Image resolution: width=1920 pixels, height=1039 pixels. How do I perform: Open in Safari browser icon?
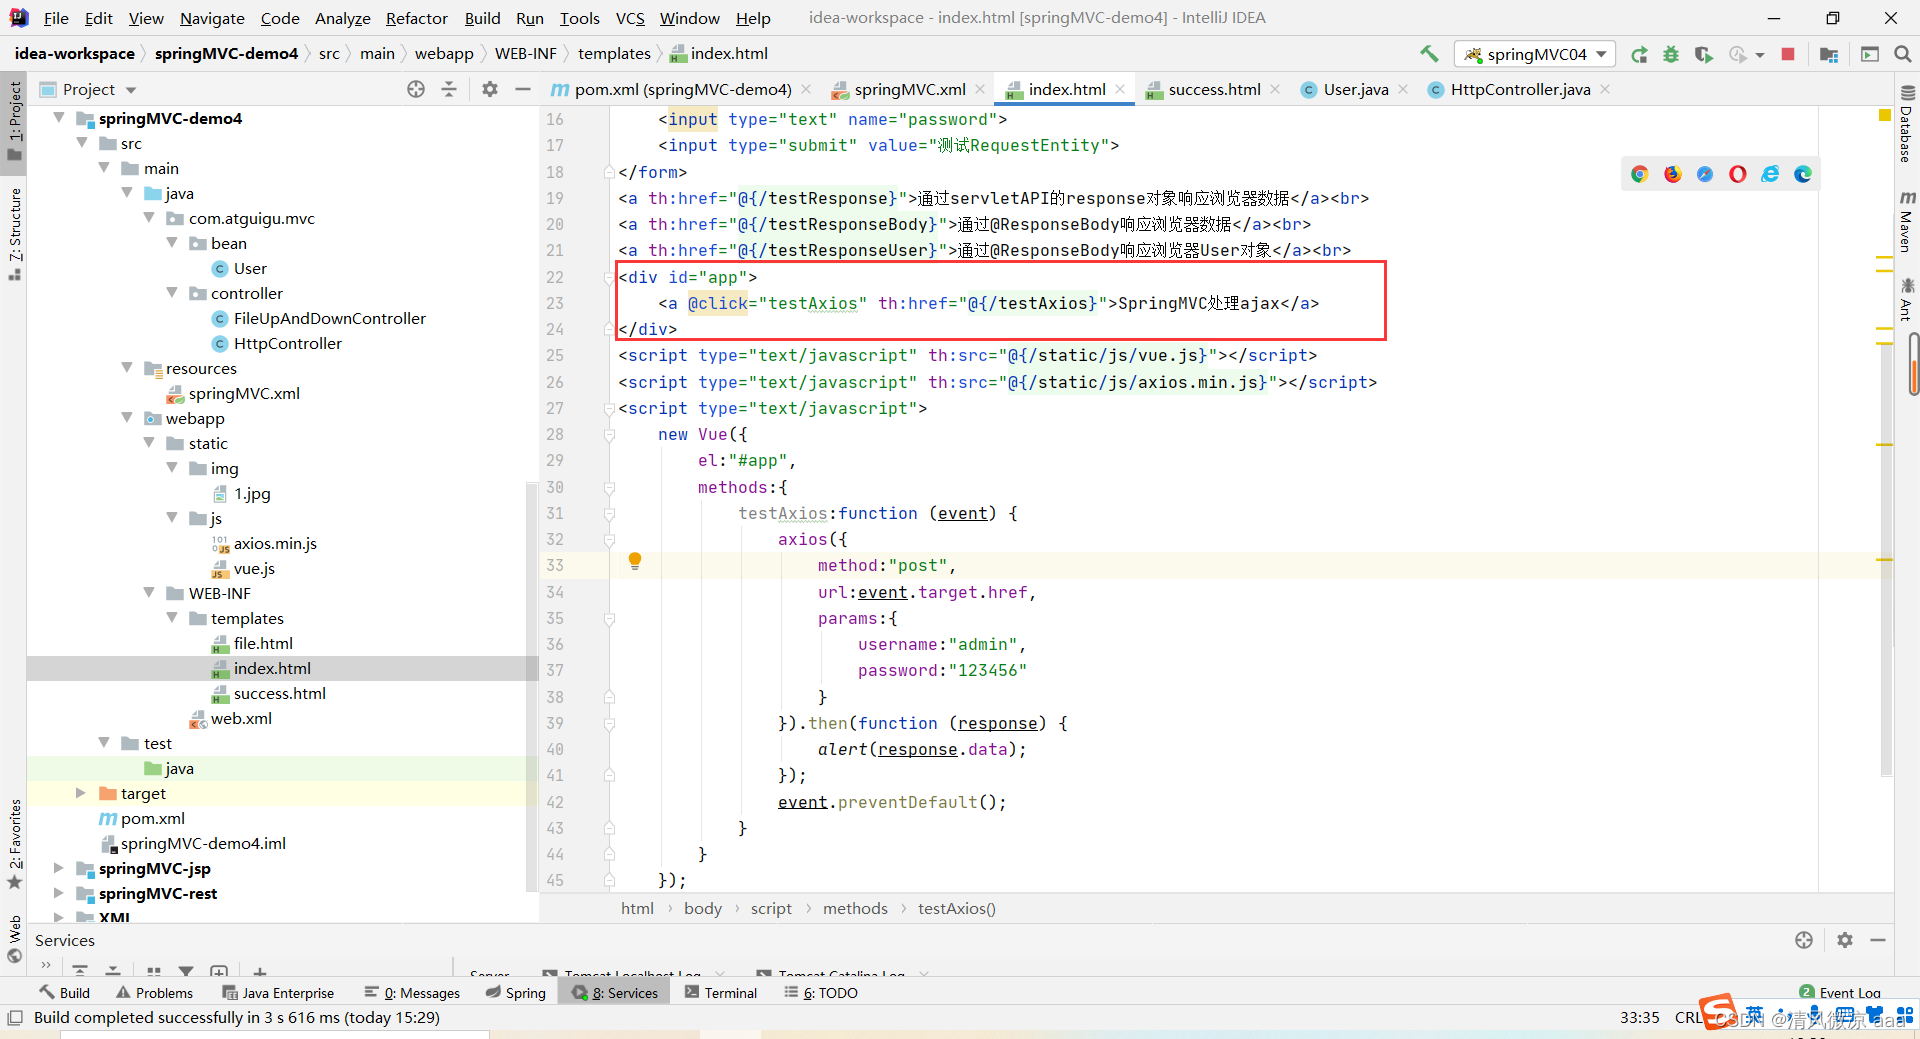(1705, 174)
